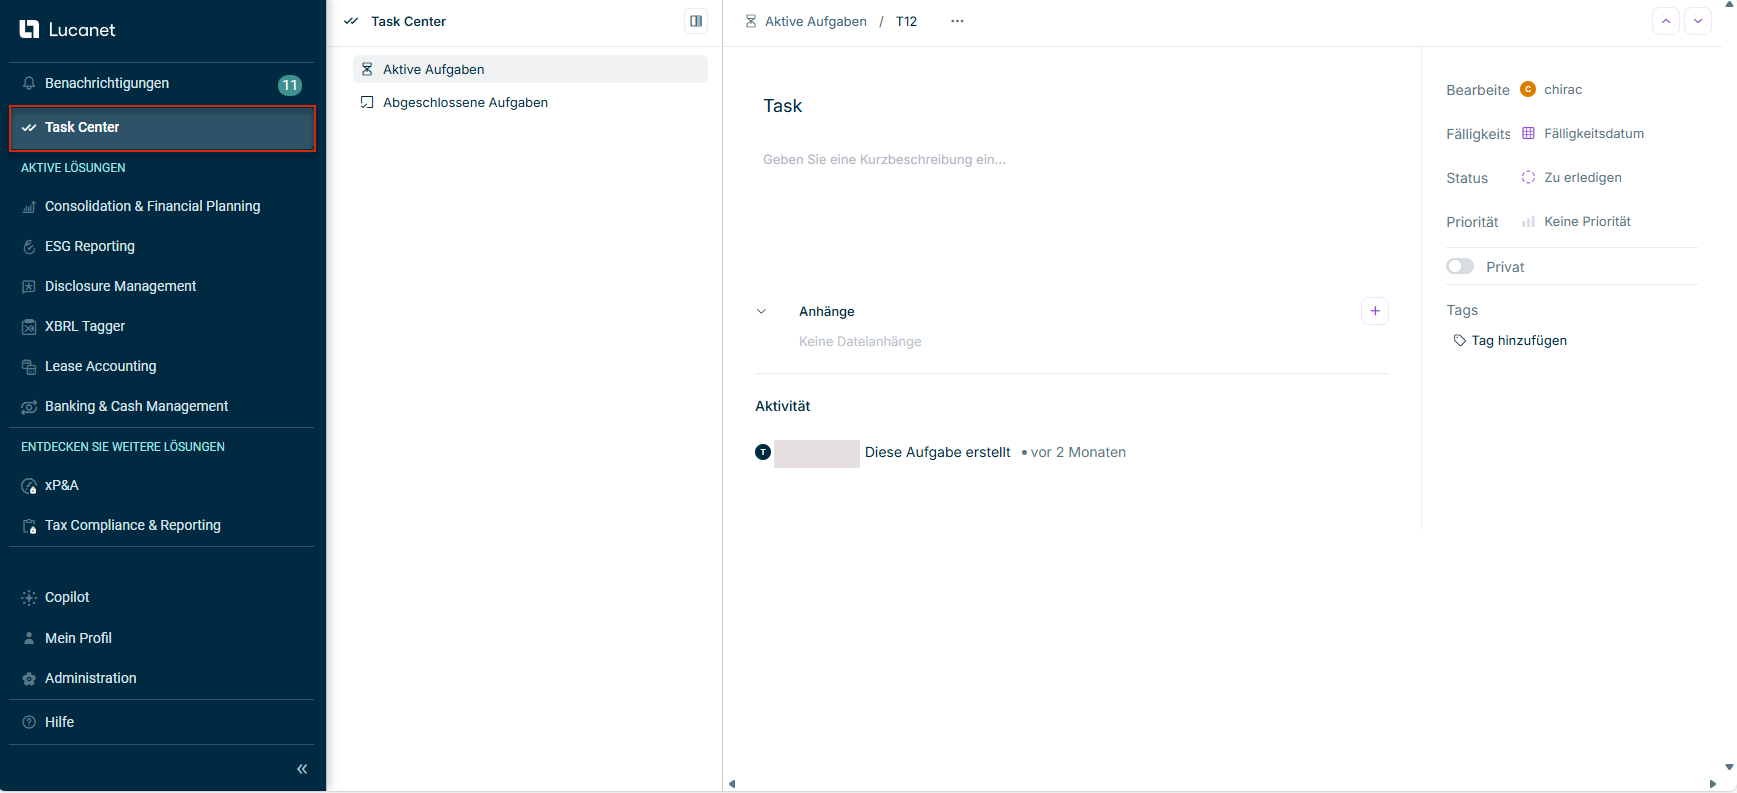This screenshot has width=1737, height=793.
Task: Open assignee dropdown showing chirac
Action: click(1551, 89)
